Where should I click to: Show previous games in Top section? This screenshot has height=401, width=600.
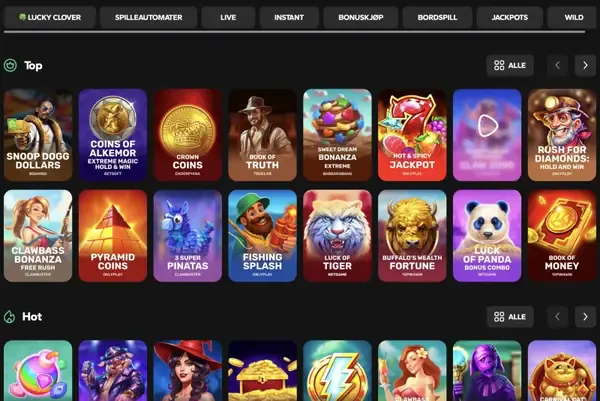[558, 65]
